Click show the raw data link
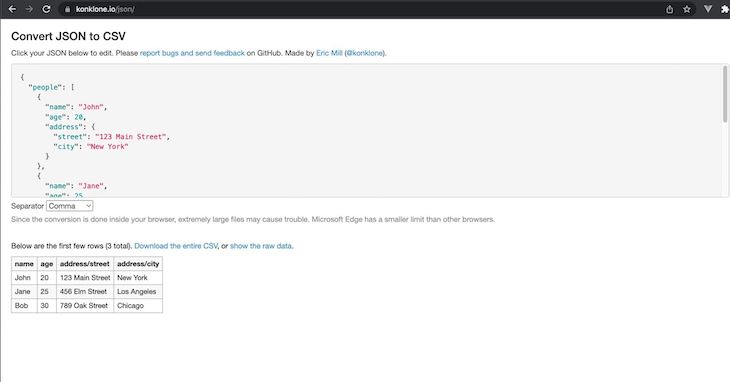Viewport: 730px width, 382px height. tap(261, 246)
